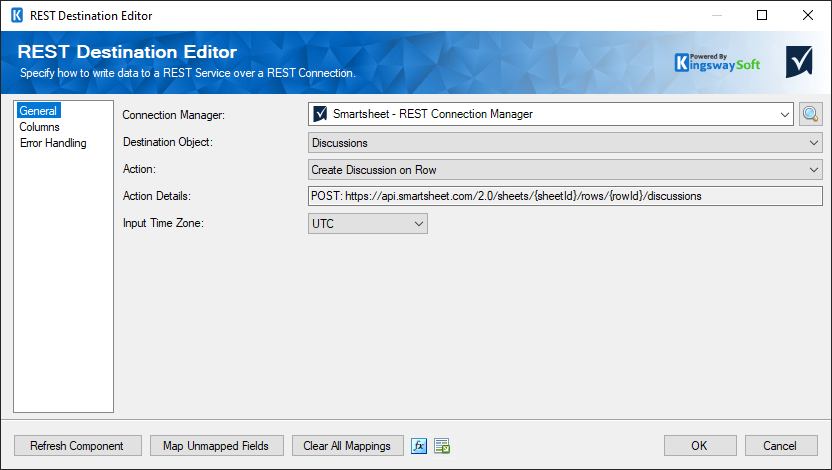
Task: Open the Action dropdown showing Create Discussion on Row
Action: pos(565,170)
